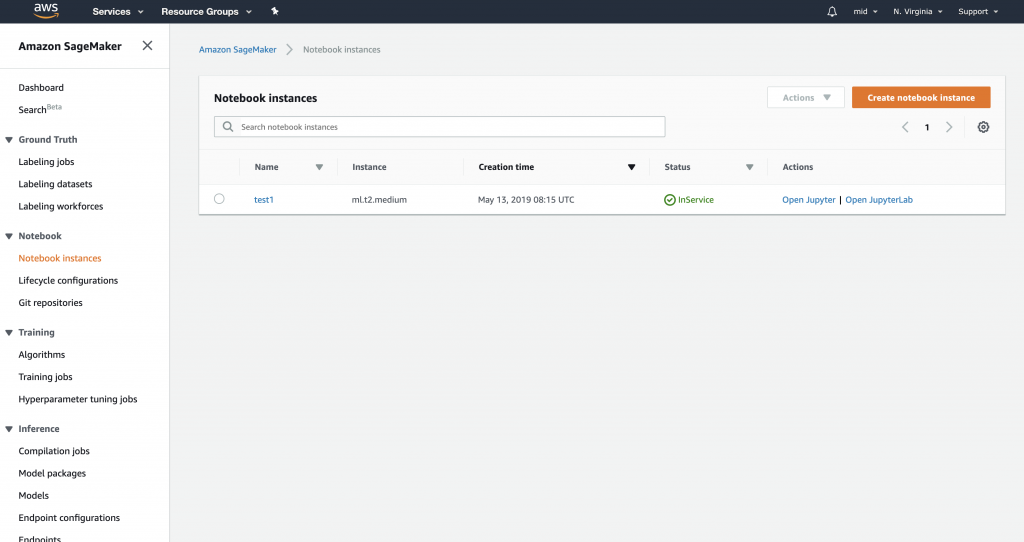Click the Instance column header
Image resolution: width=1024 pixels, height=542 pixels.
(x=370, y=167)
